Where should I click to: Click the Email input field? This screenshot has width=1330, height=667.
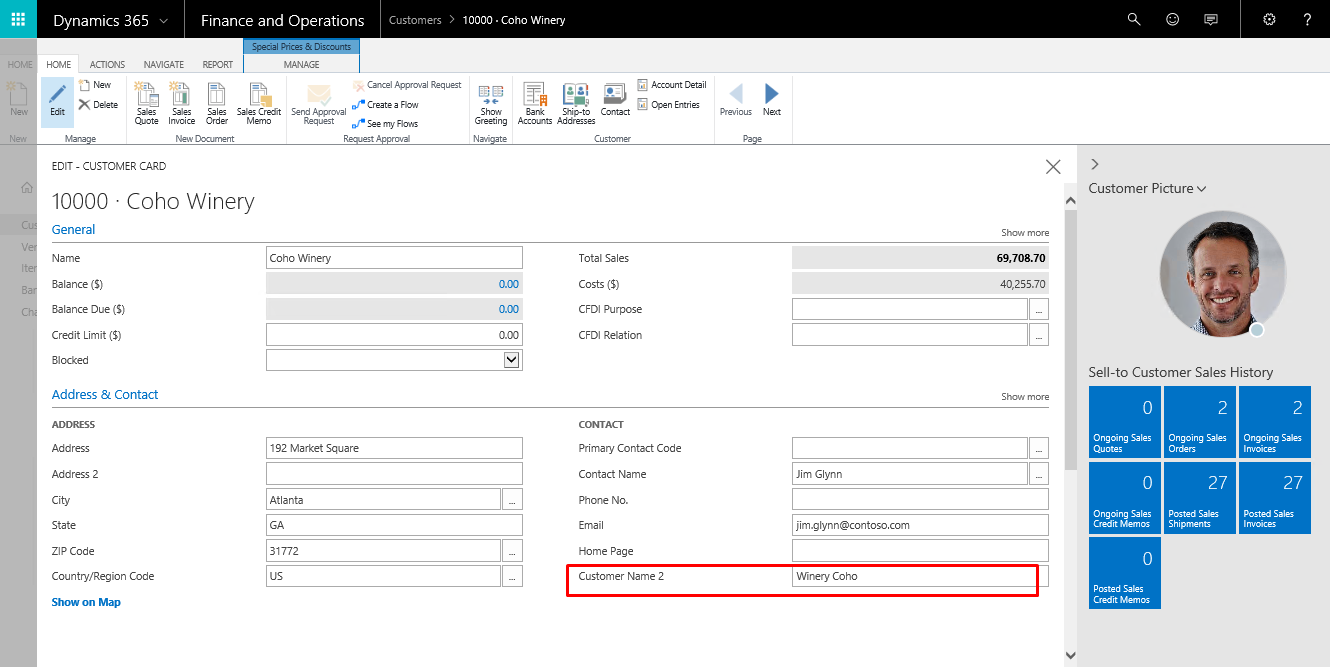920,525
